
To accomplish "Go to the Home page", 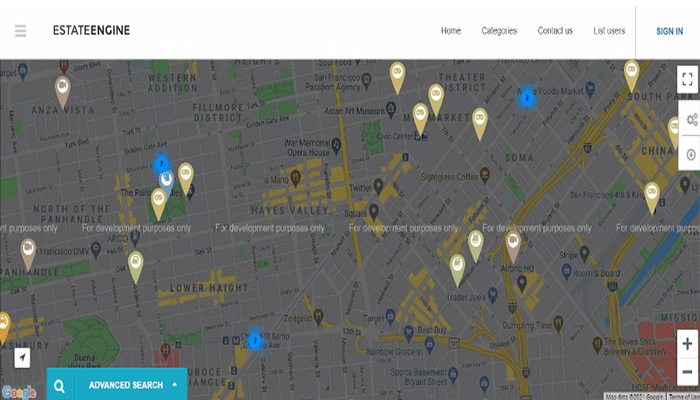I will (451, 31).
